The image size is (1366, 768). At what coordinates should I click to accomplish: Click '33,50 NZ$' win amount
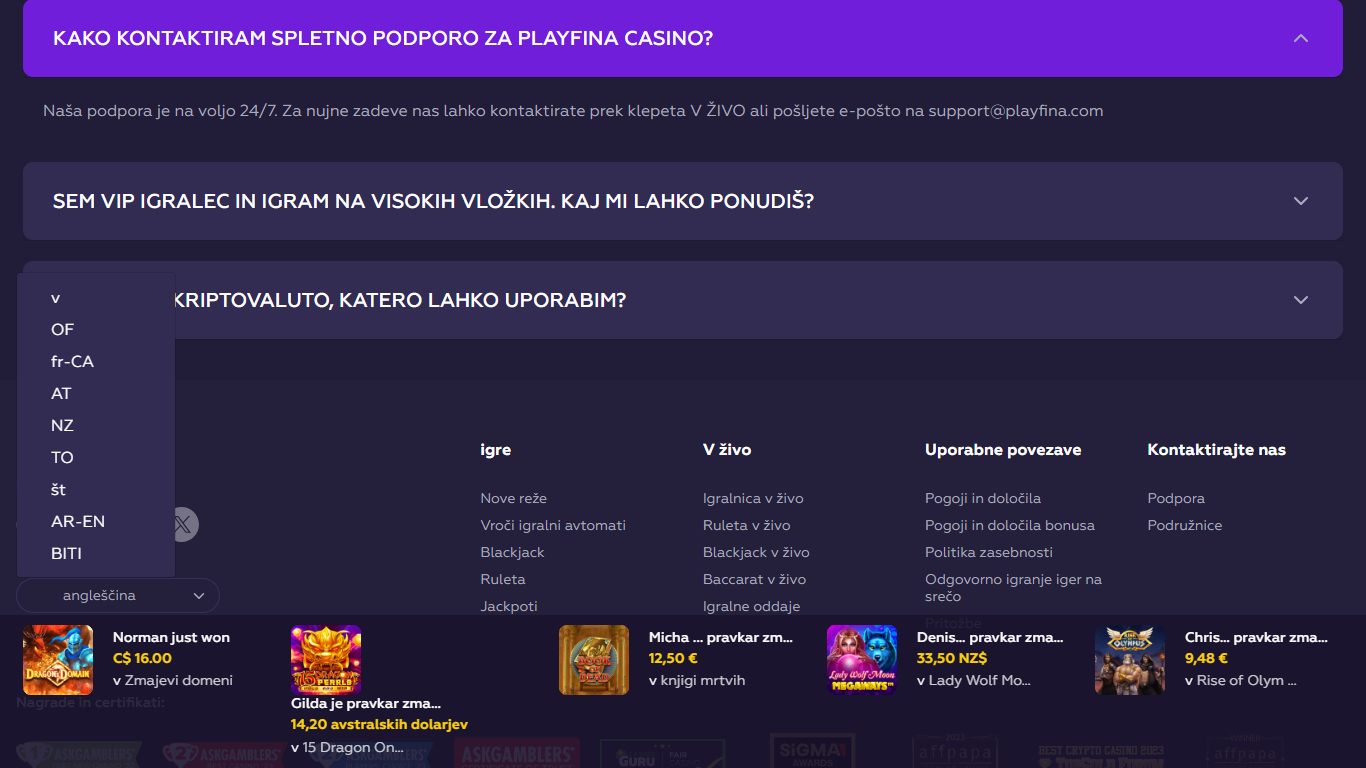coord(952,658)
